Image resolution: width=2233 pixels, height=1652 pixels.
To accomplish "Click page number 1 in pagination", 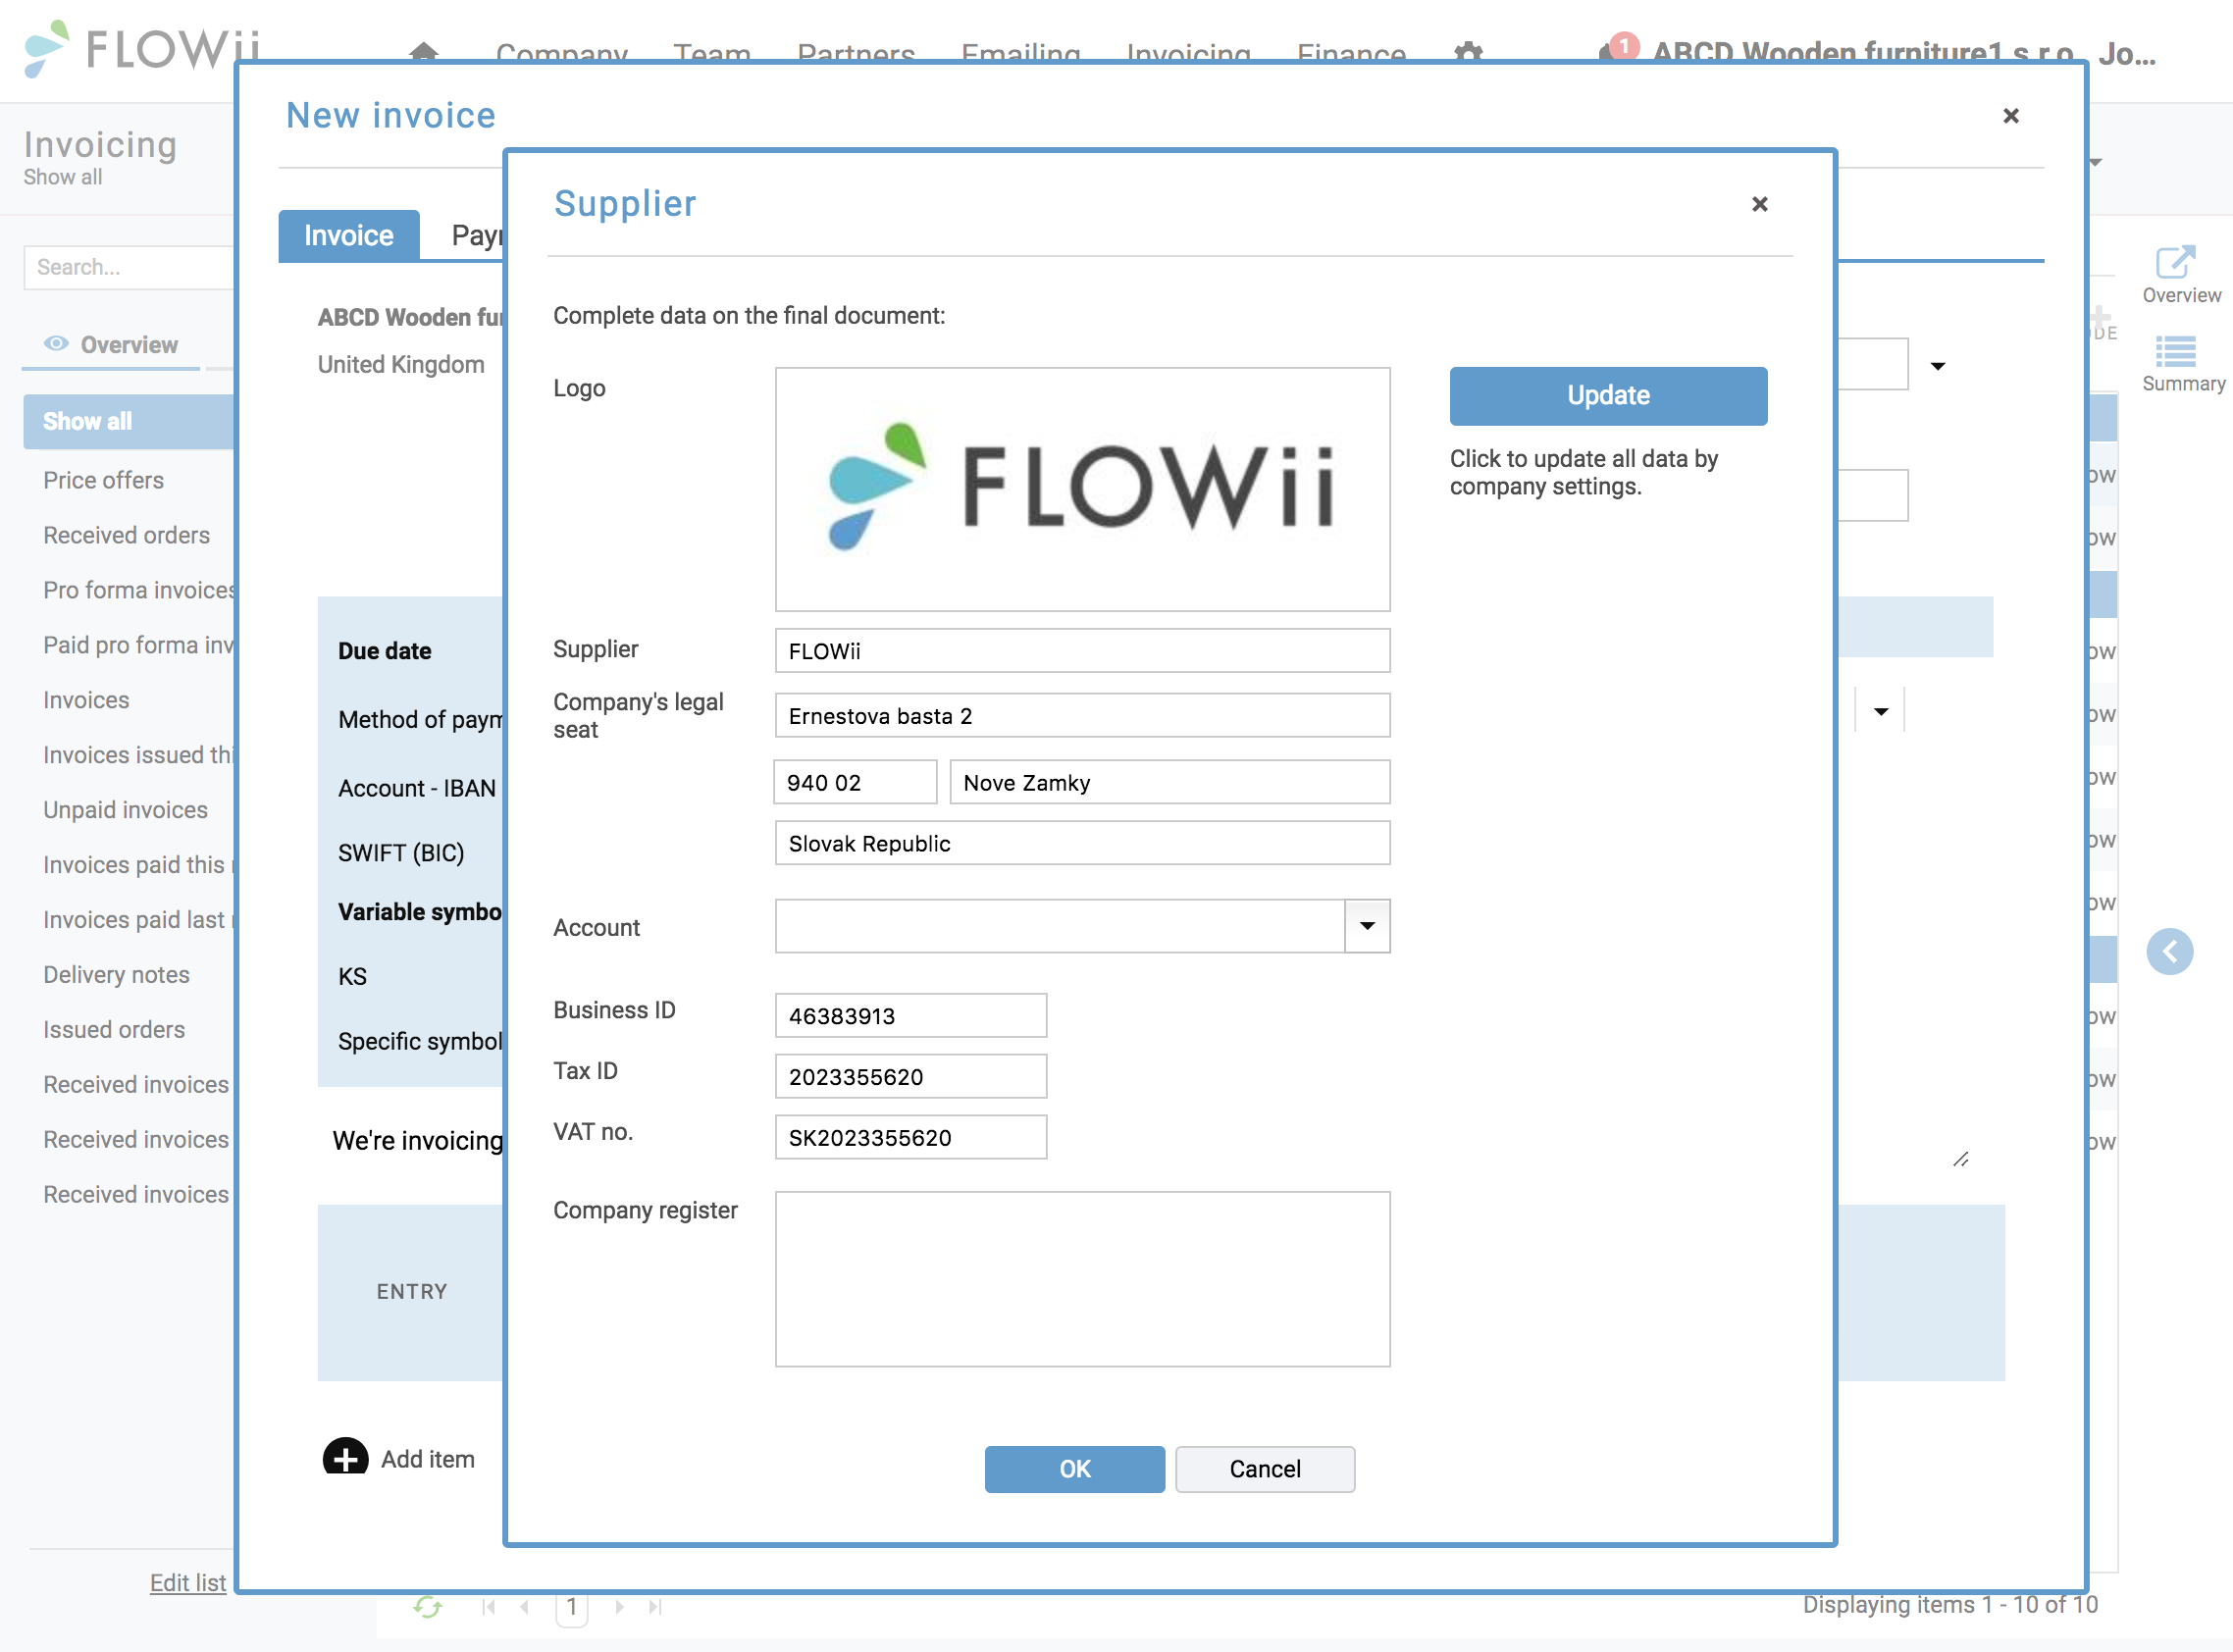I will point(571,1606).
